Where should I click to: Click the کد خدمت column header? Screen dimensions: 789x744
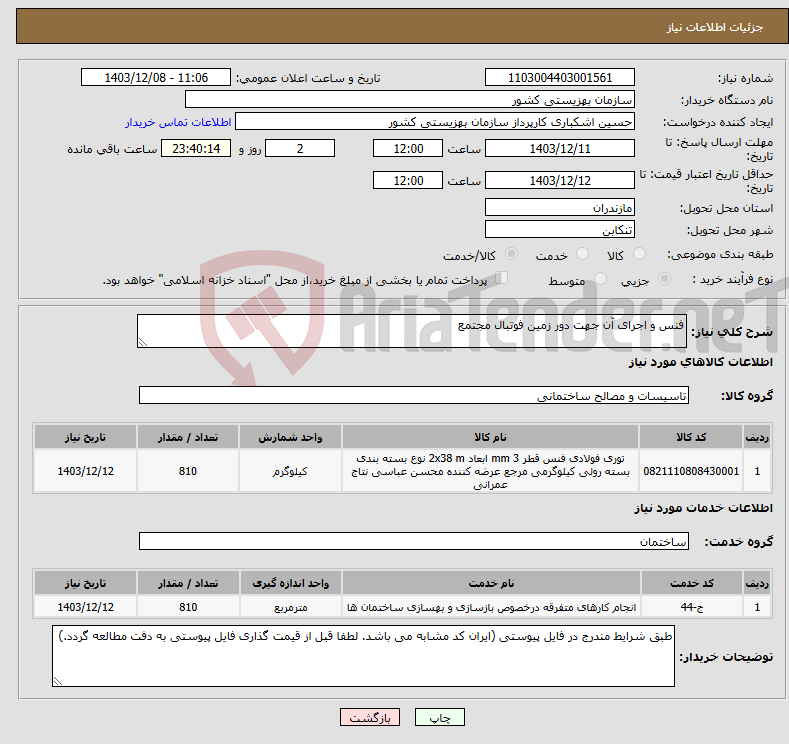692,583
